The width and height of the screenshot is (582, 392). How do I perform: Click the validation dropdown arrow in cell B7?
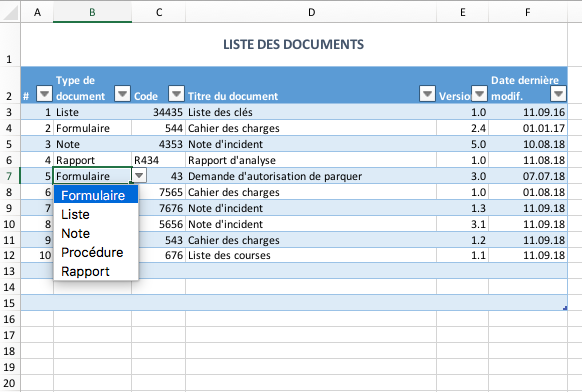click(x=139, y=175)
